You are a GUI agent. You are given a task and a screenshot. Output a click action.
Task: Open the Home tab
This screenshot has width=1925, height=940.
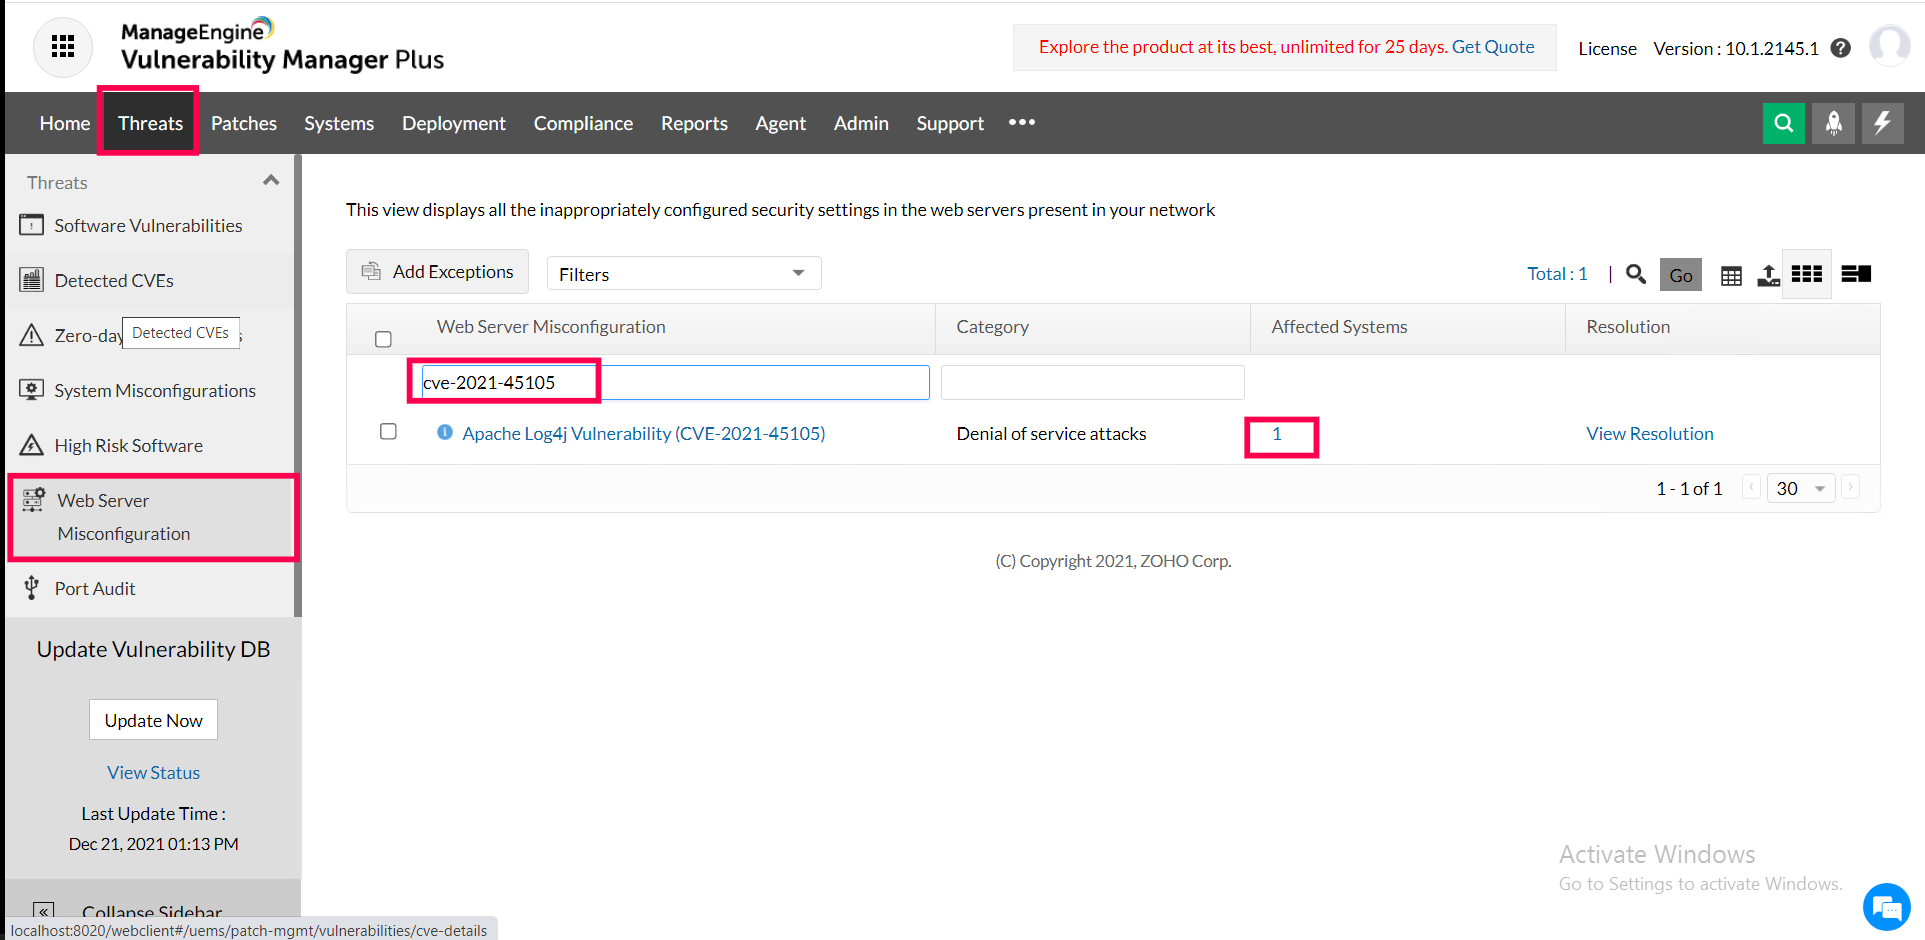(65, 123)
